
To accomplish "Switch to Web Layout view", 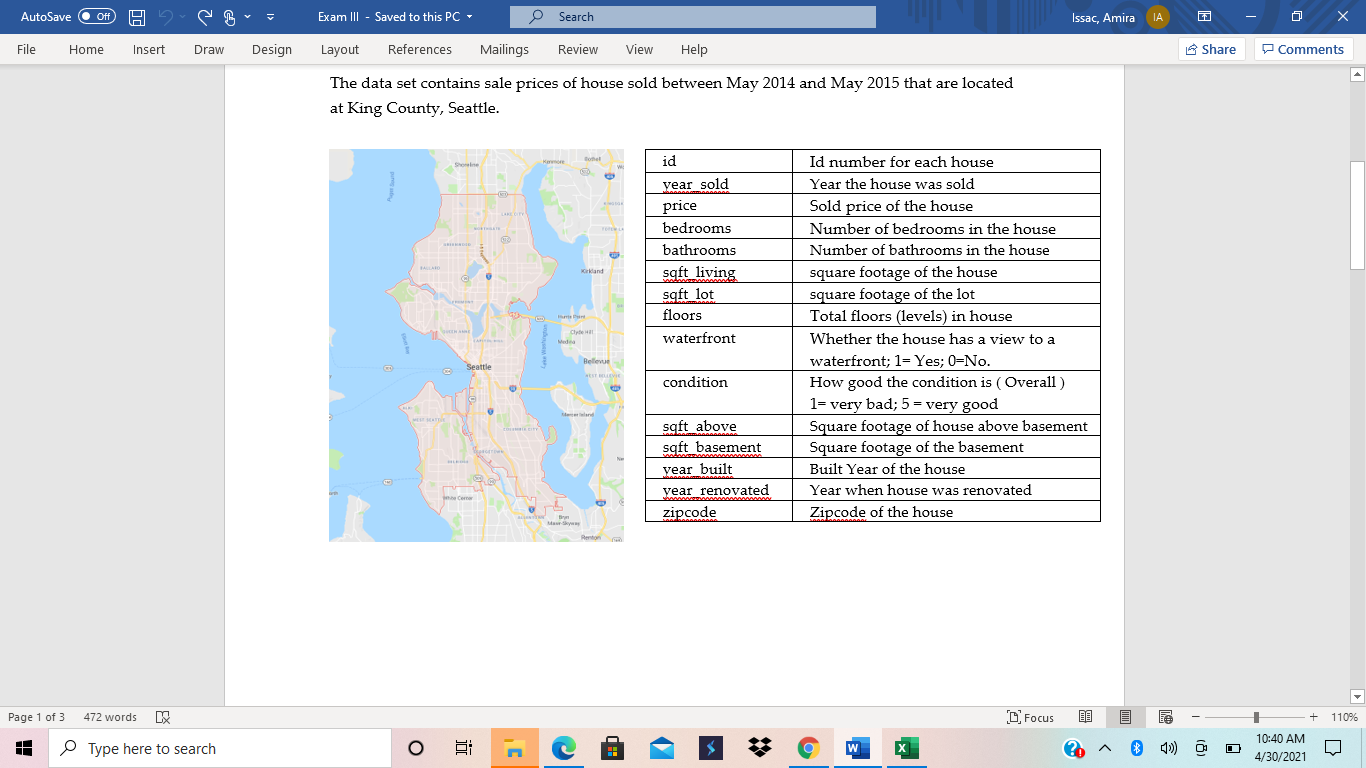I will coord(1165,717).
